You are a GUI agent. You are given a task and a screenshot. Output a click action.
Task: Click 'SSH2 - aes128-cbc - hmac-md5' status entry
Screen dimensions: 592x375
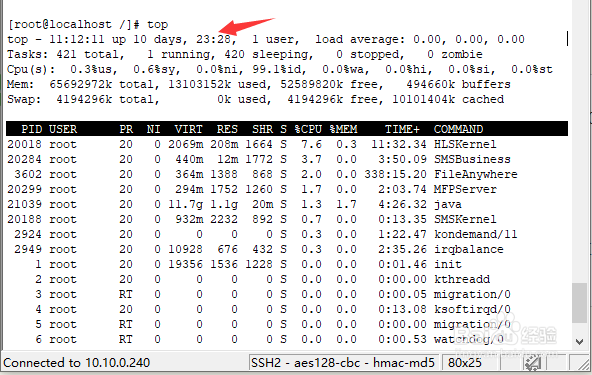342,363
